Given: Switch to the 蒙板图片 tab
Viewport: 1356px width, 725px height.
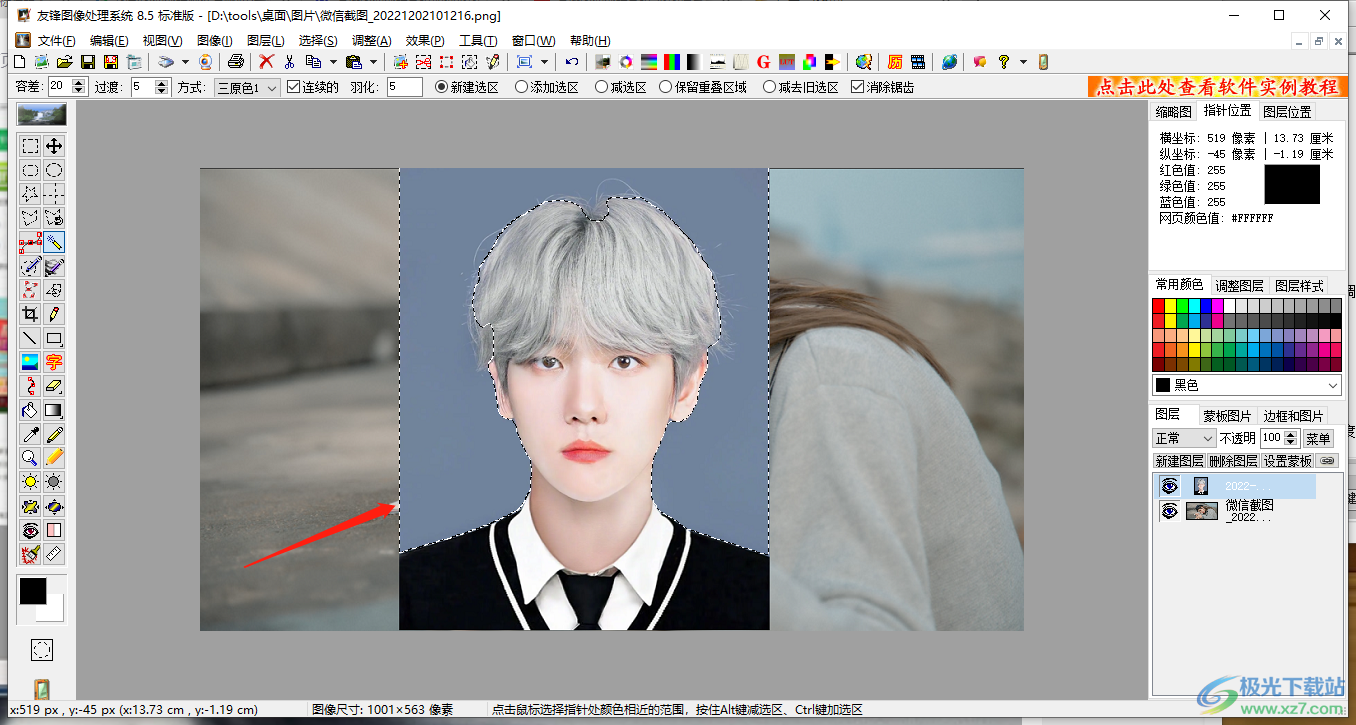Looking at the screenshot, I should (1227, 415).
